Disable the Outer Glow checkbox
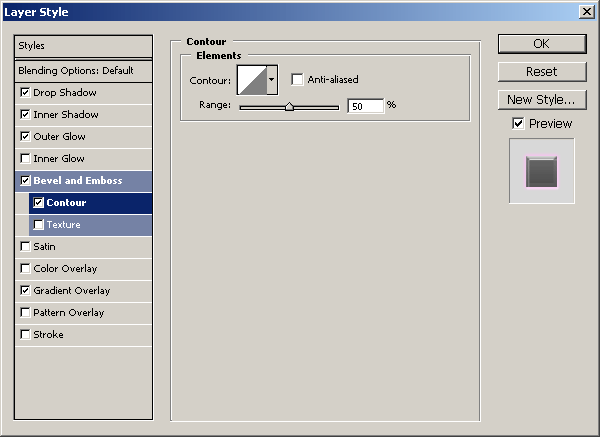600x437 pixels. coord(25,137)
